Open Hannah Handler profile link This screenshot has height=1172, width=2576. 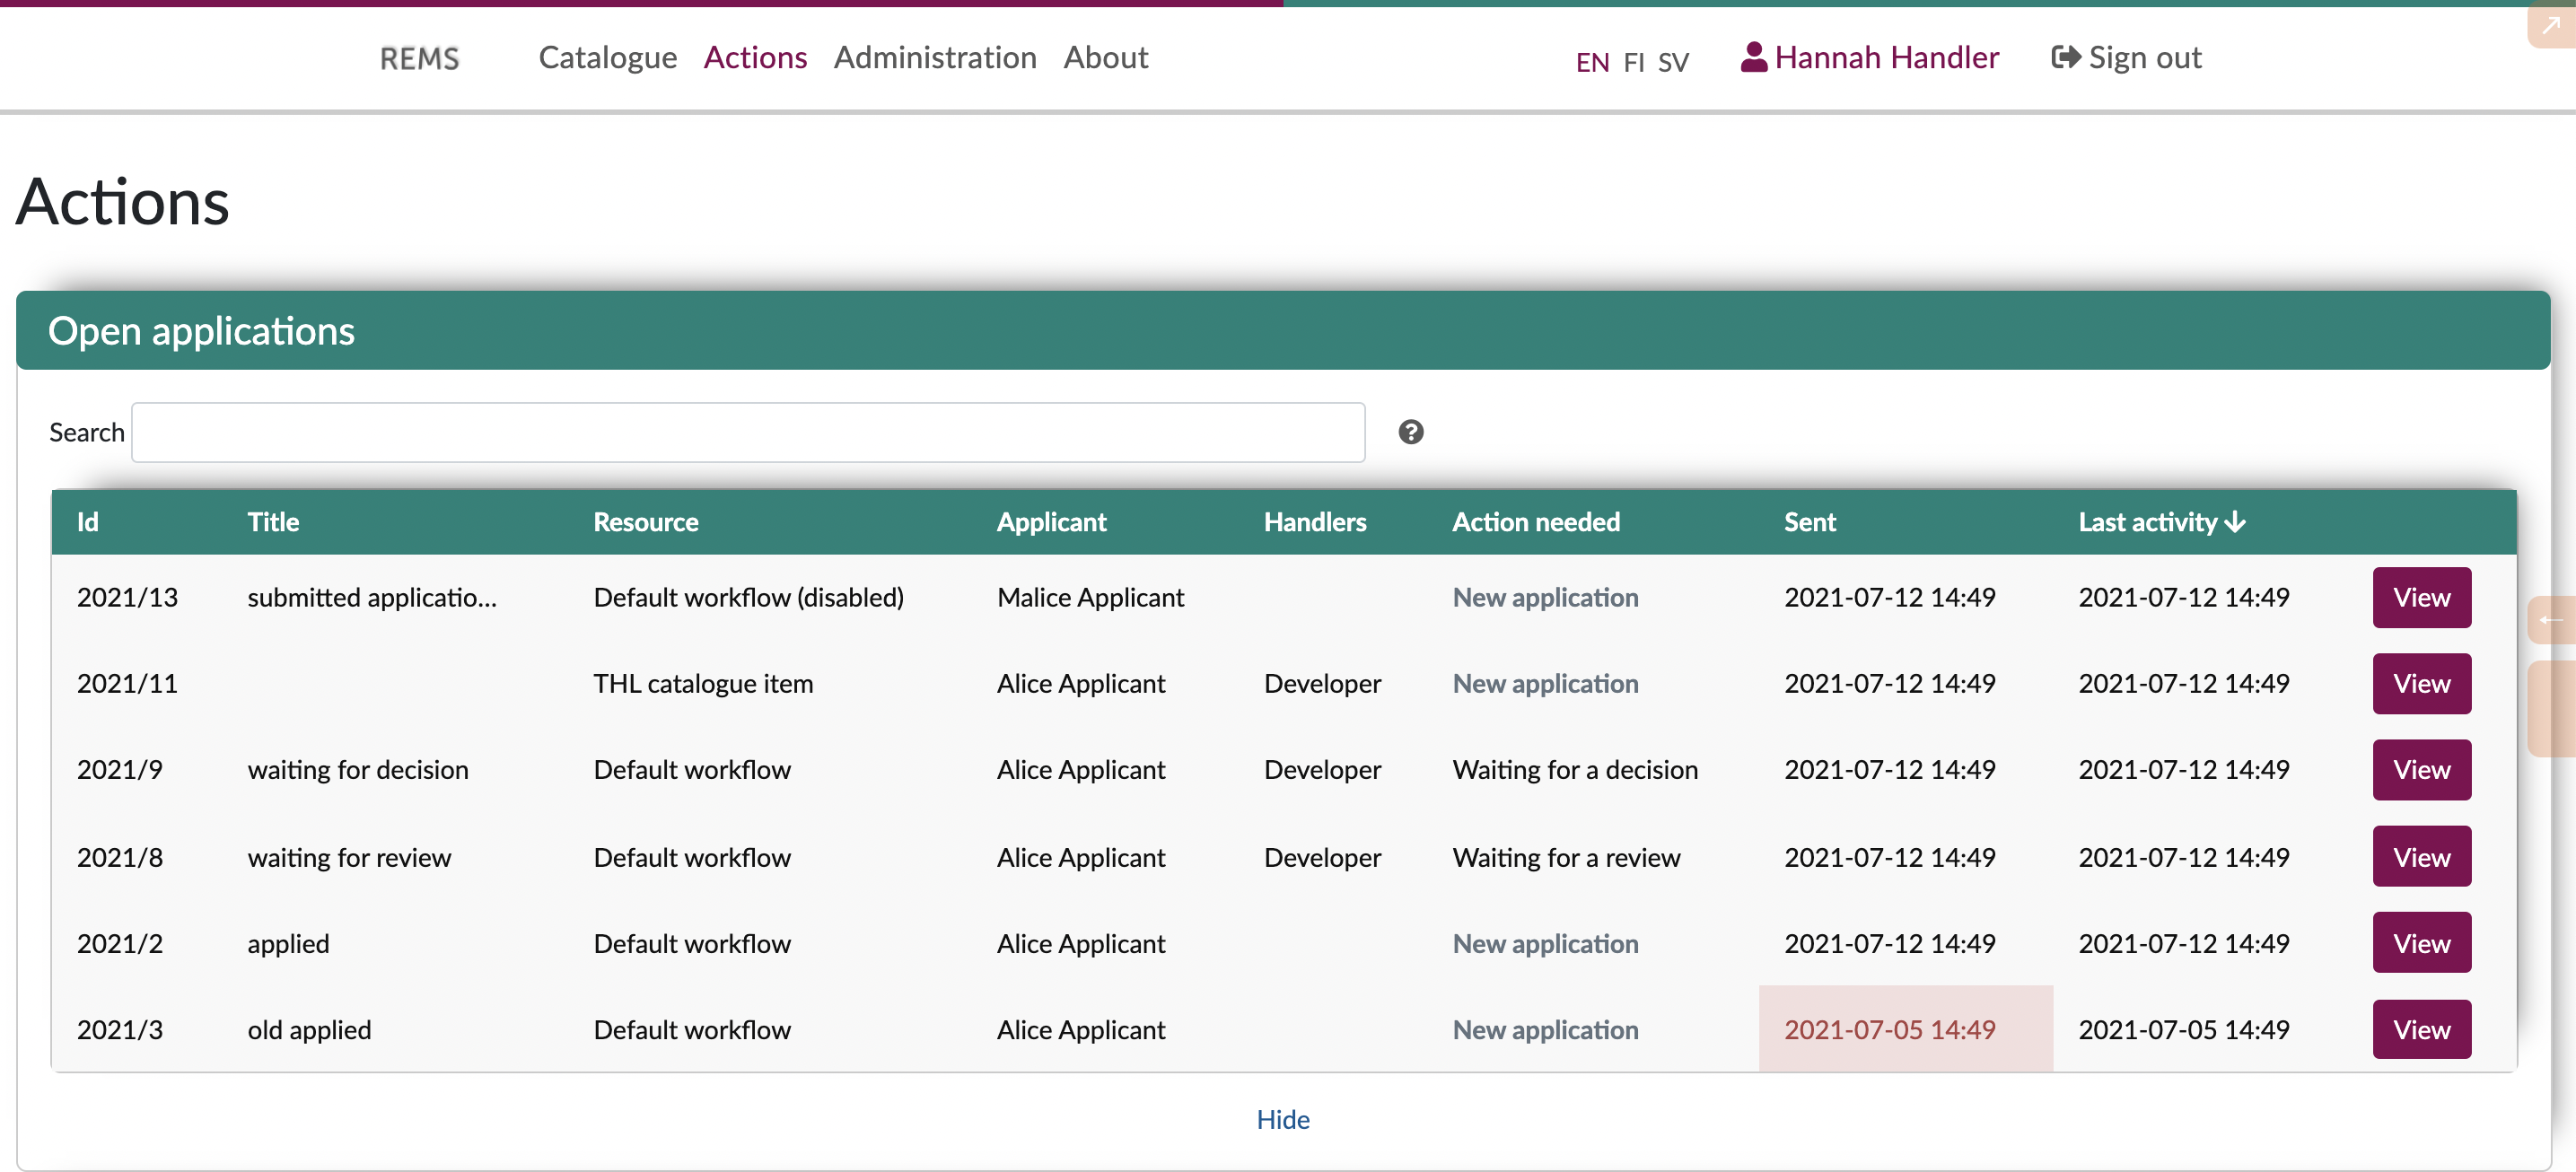tap(1870, 58)
